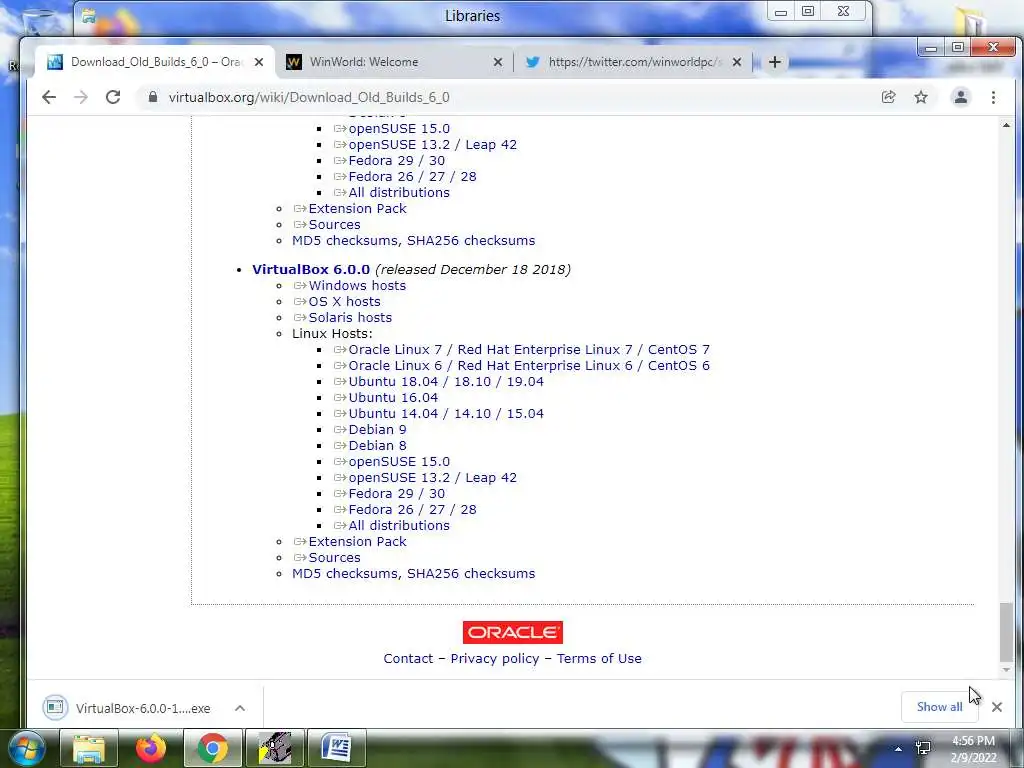Click the Oracle logo in the footer
The height and width of the screenshot is (768, 1024).
[513, 632]
